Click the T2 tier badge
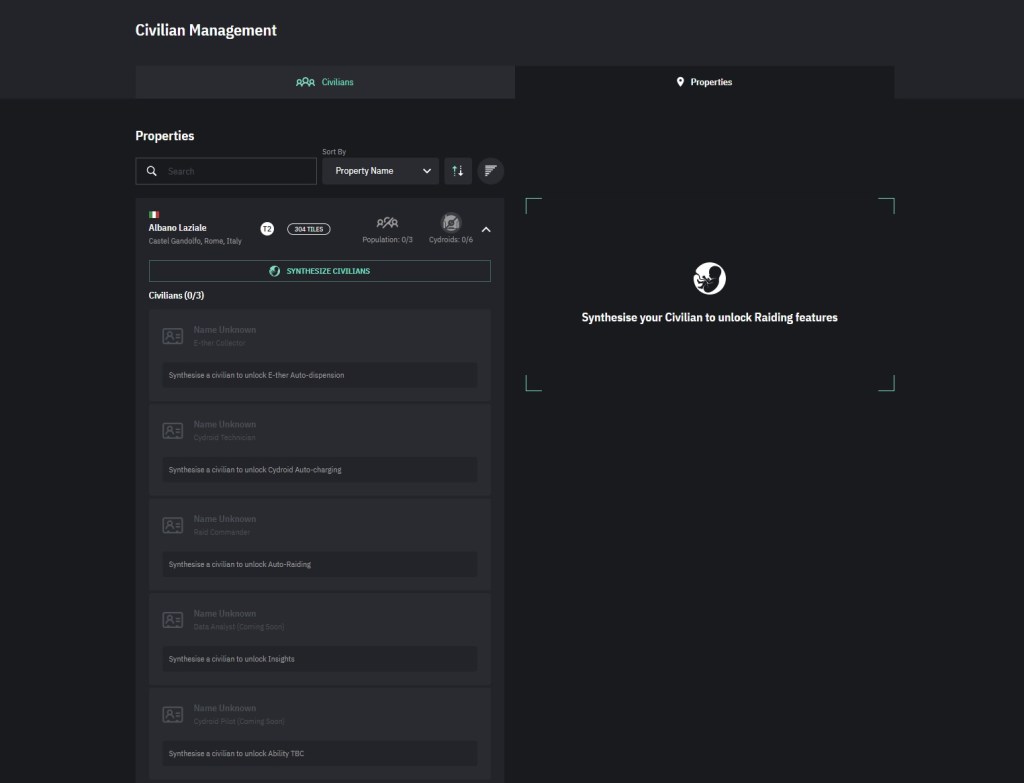Viewport: 1024px width, 783px height. pyautogui.click(x=267, y=229)
